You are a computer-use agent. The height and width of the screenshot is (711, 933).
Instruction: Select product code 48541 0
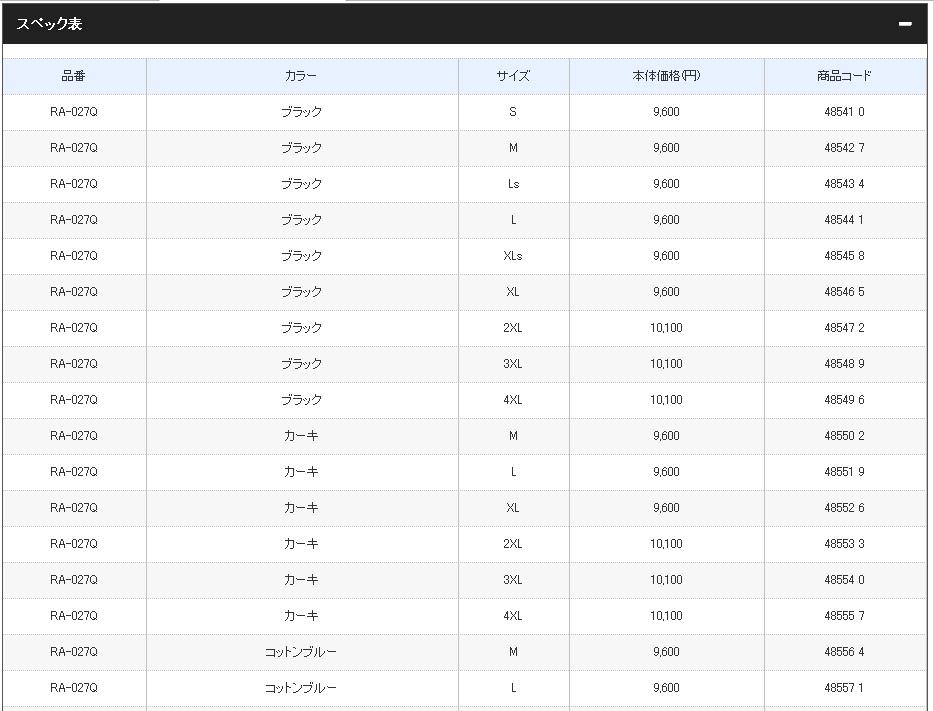[844, 112]
